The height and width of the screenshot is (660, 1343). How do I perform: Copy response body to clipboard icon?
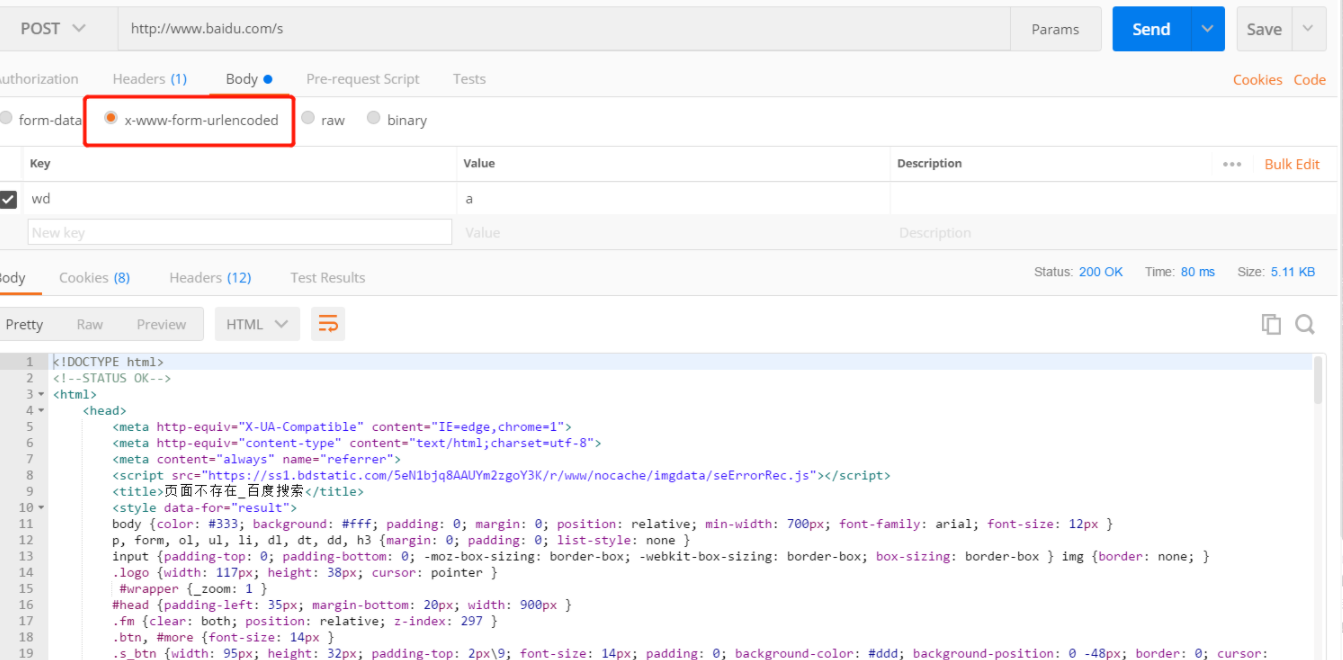coord(1271,324)
